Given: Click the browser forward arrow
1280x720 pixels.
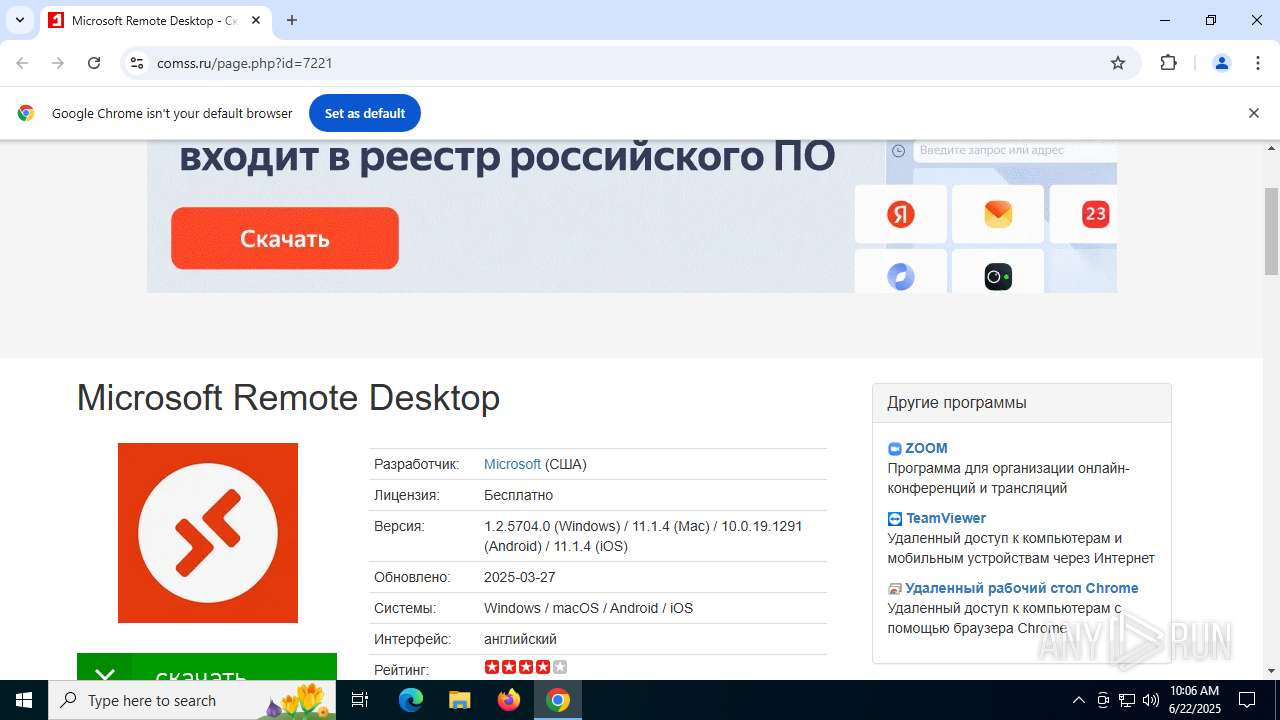Looking at the screenshot, I should (x=58, y=63).
